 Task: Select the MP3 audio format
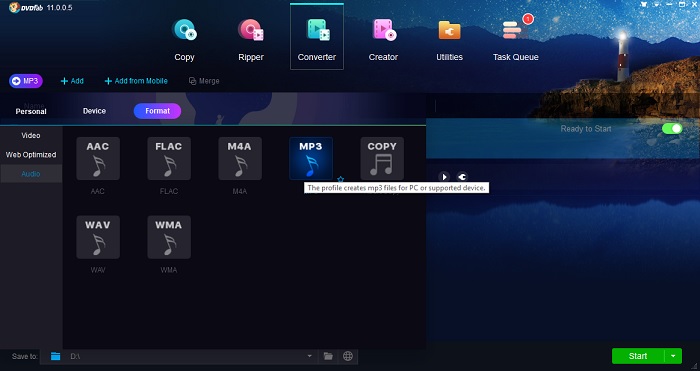coord(311,158)
